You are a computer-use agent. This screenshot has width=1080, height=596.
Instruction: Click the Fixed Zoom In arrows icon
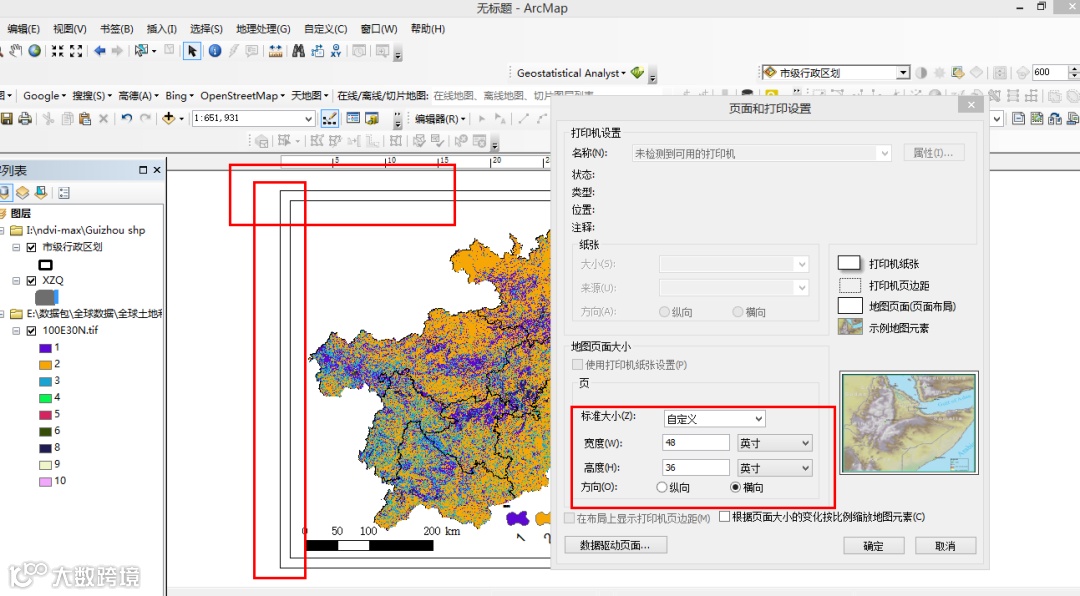58,51
